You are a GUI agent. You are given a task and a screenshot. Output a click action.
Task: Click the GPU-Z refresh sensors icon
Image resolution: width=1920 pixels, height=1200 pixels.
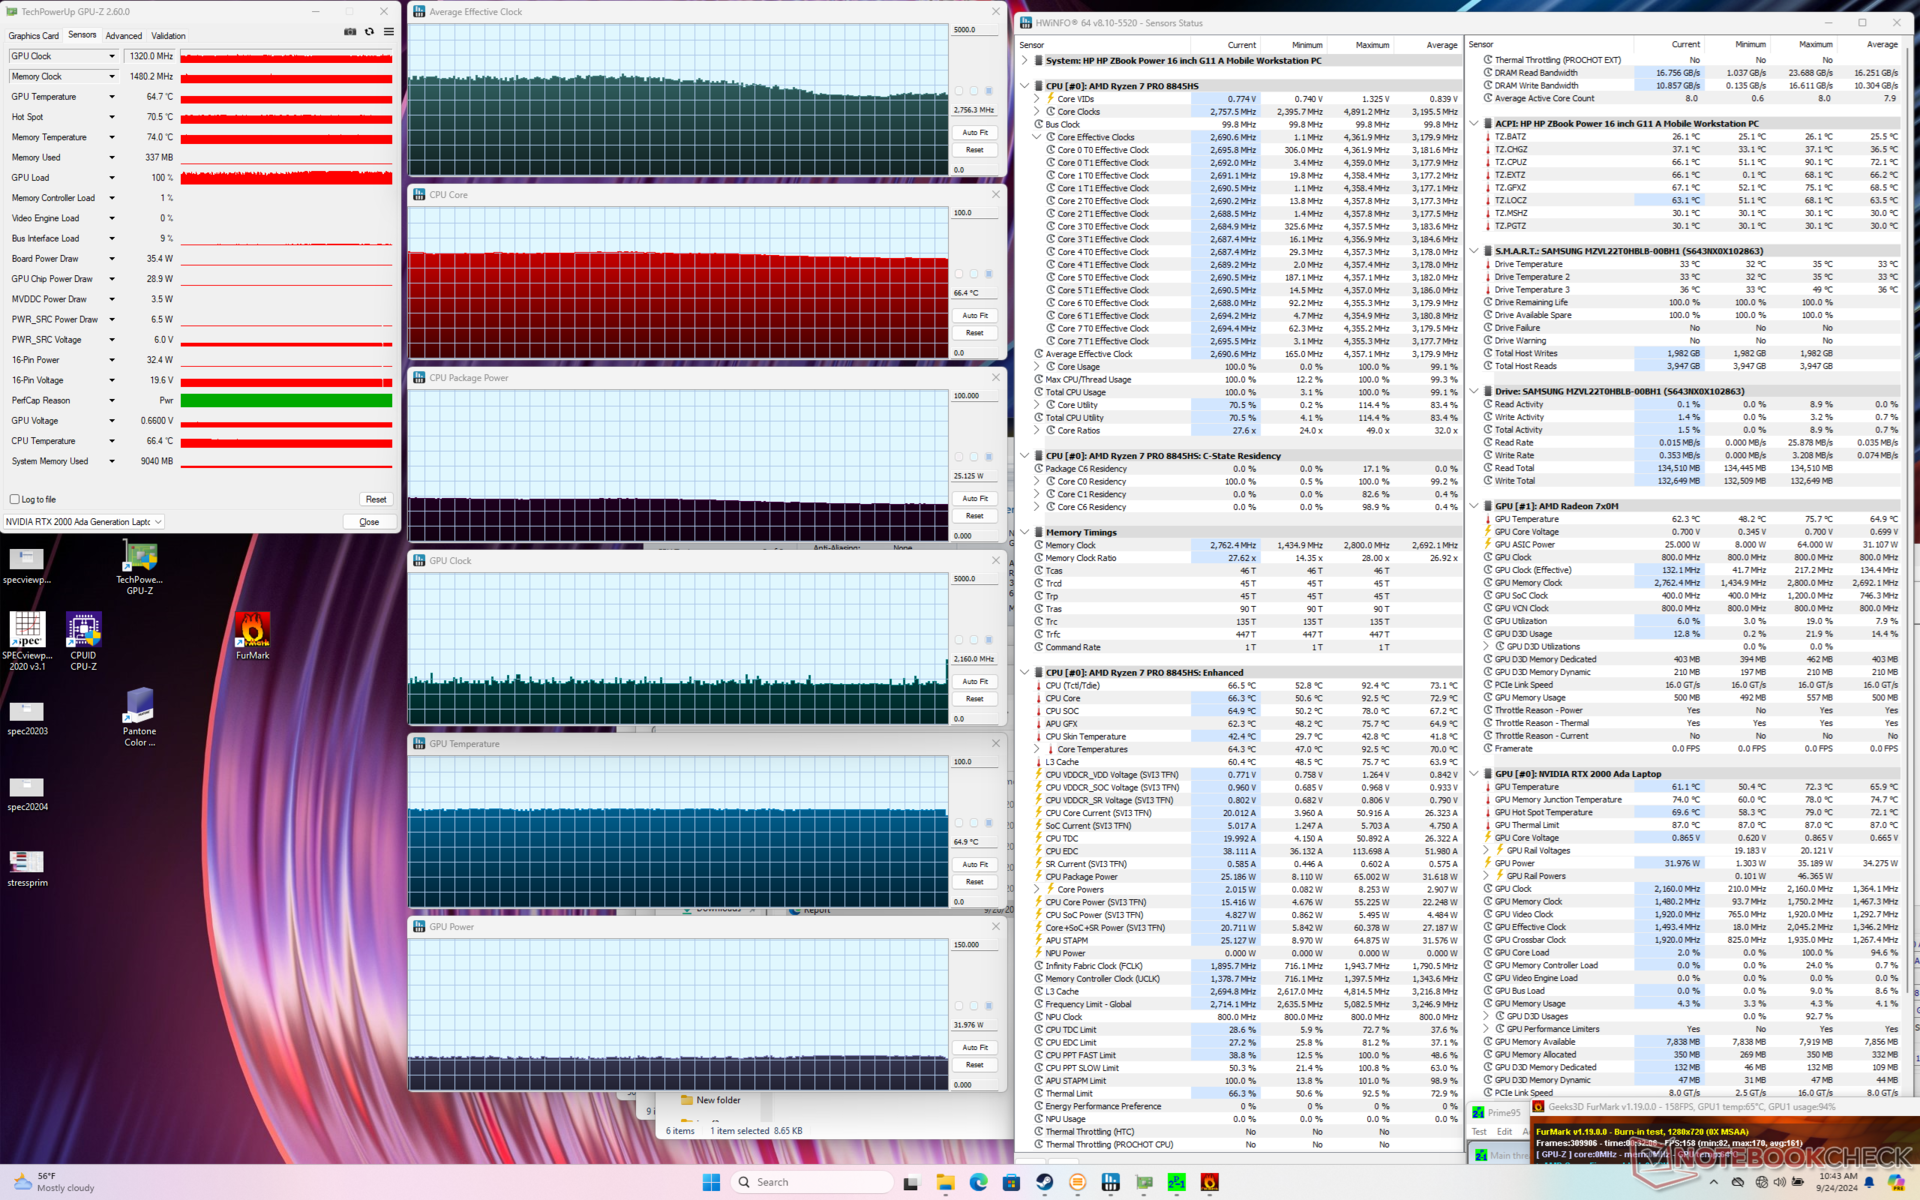click(369, 32)
